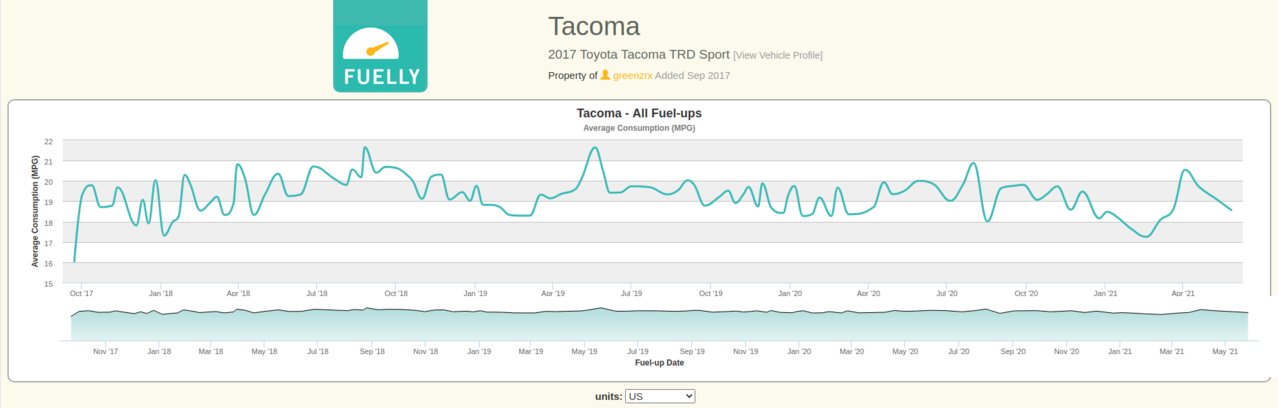
Task: Click navigator label May '19
Action: pyautogui.click(x=585, y=352)
